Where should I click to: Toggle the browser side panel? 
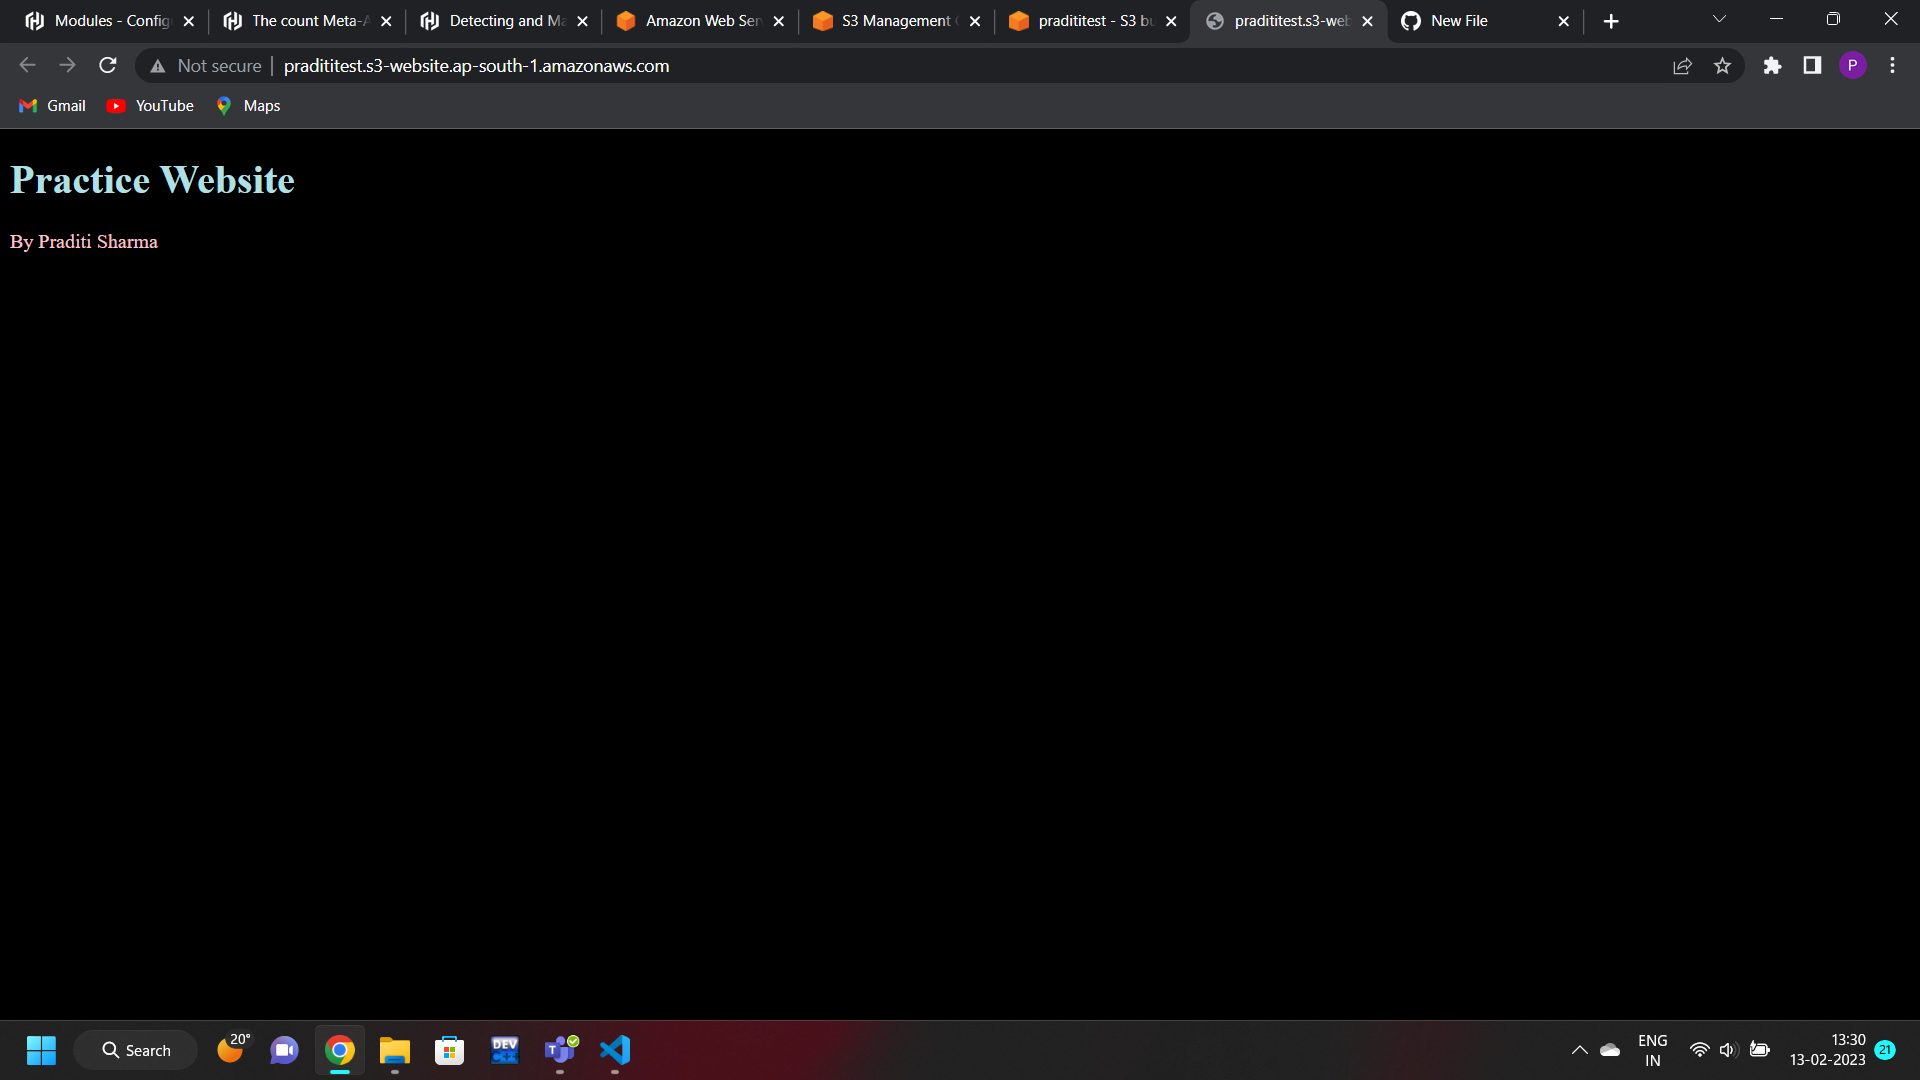coord(1812,66)
